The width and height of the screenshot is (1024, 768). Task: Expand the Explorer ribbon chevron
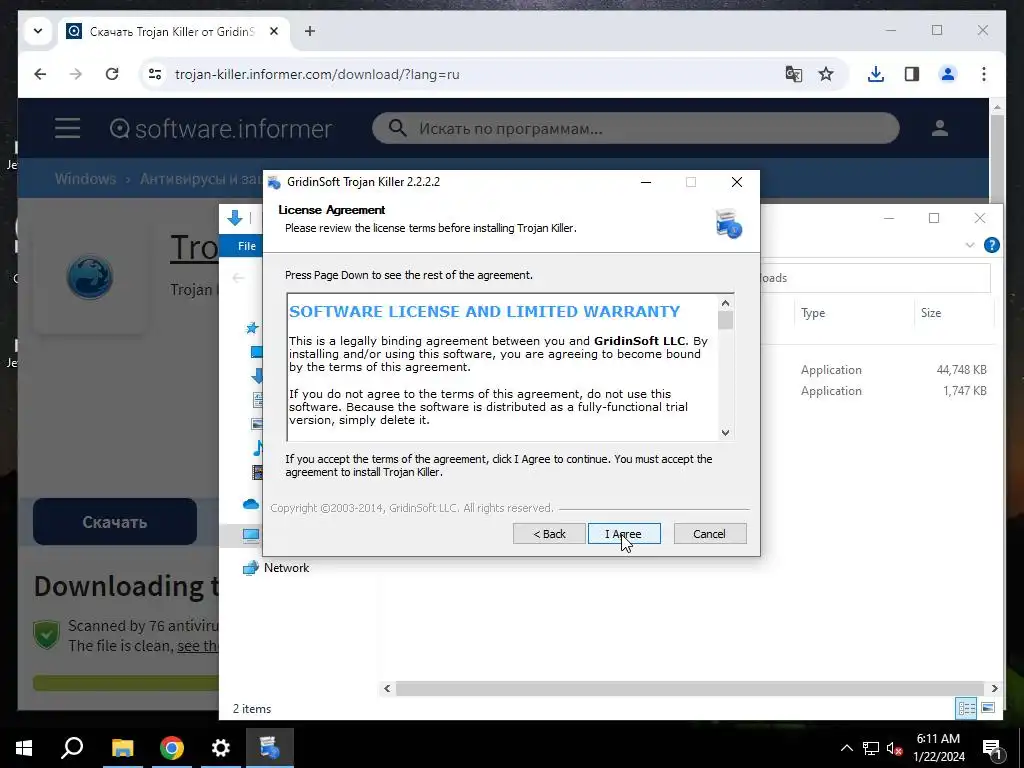[970, 245]
